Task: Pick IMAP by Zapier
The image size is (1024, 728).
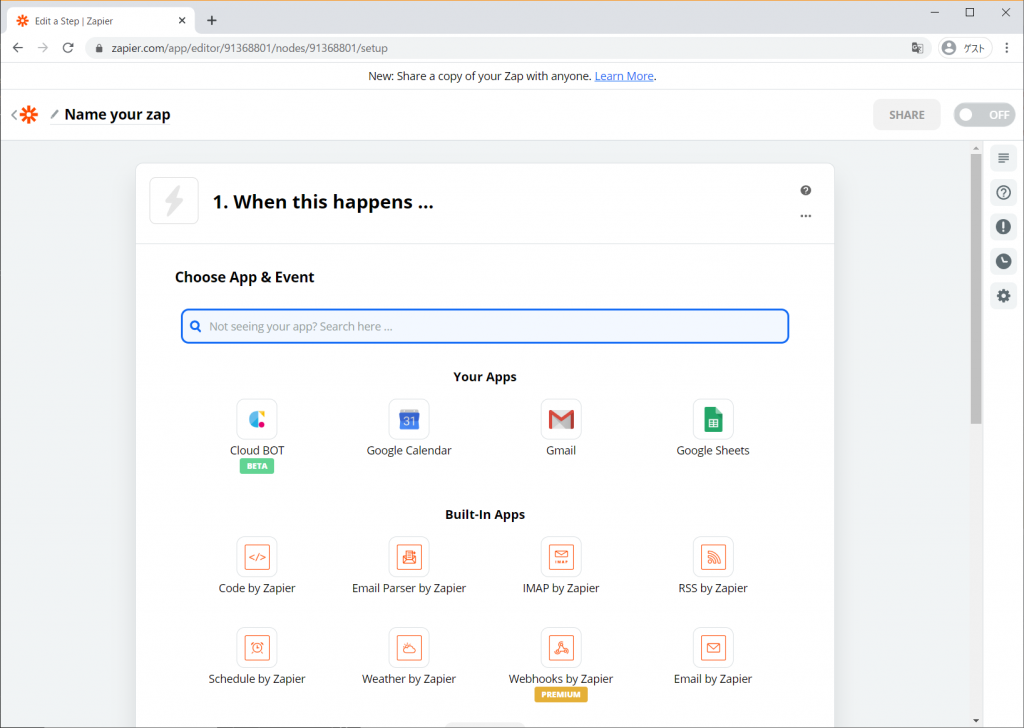Action: tap(561, 557)
